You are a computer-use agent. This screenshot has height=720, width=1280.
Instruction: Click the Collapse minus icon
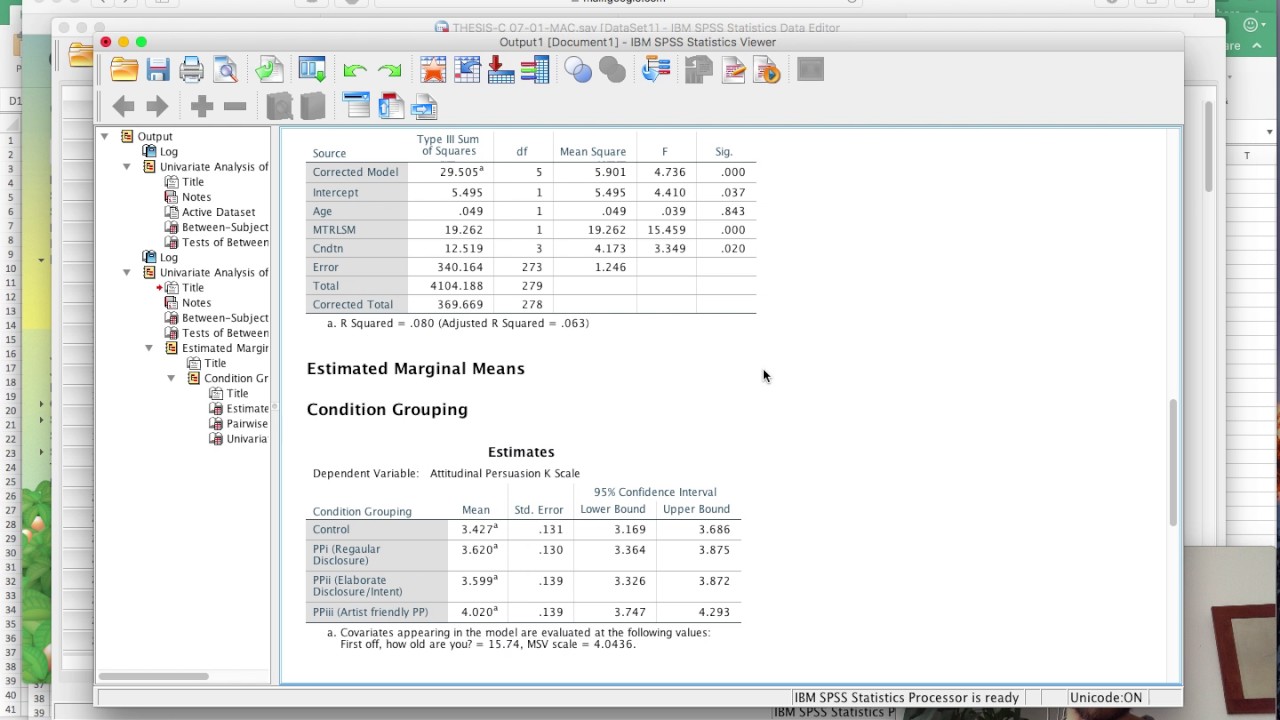(235, 106)
